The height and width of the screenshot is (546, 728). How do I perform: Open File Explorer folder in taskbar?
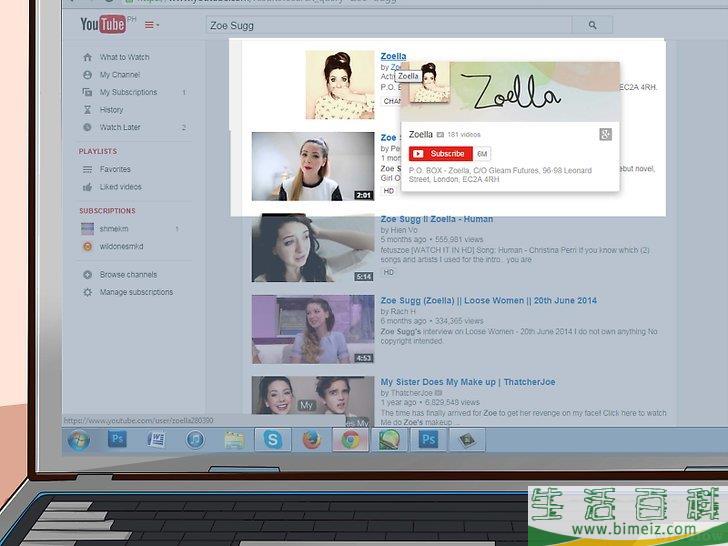[x=234, y=440]
